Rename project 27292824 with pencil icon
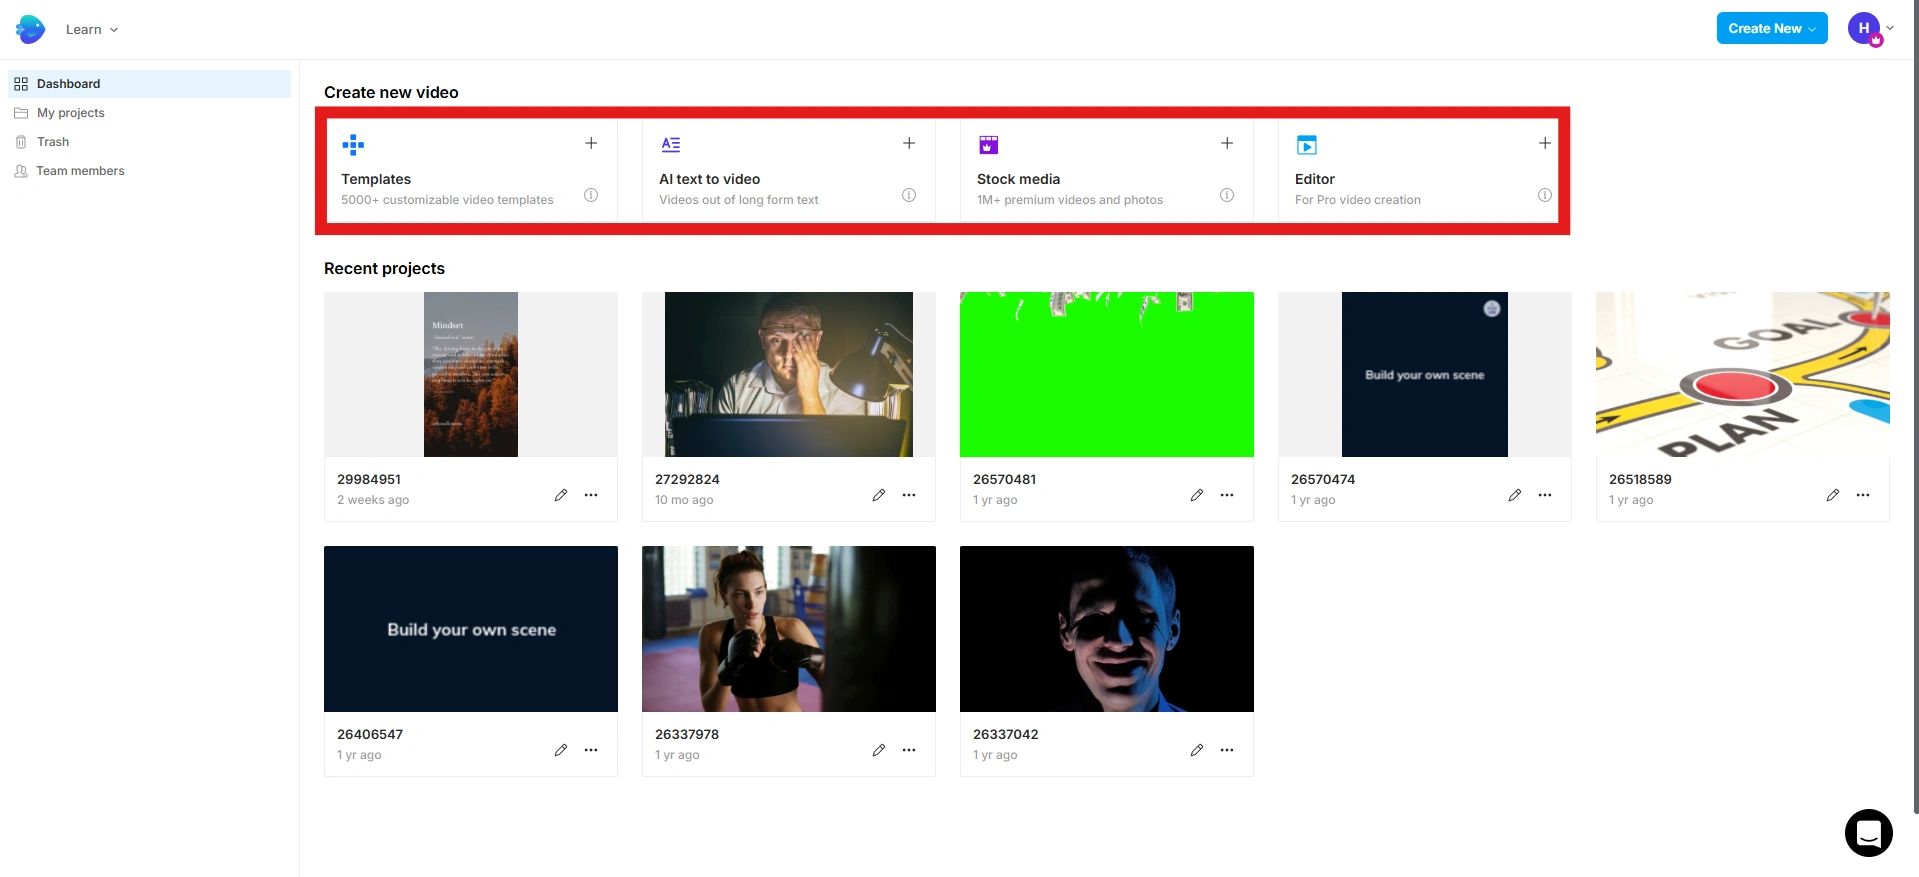The height and width of the screenshot is (877, 1919). click(879, 495)
